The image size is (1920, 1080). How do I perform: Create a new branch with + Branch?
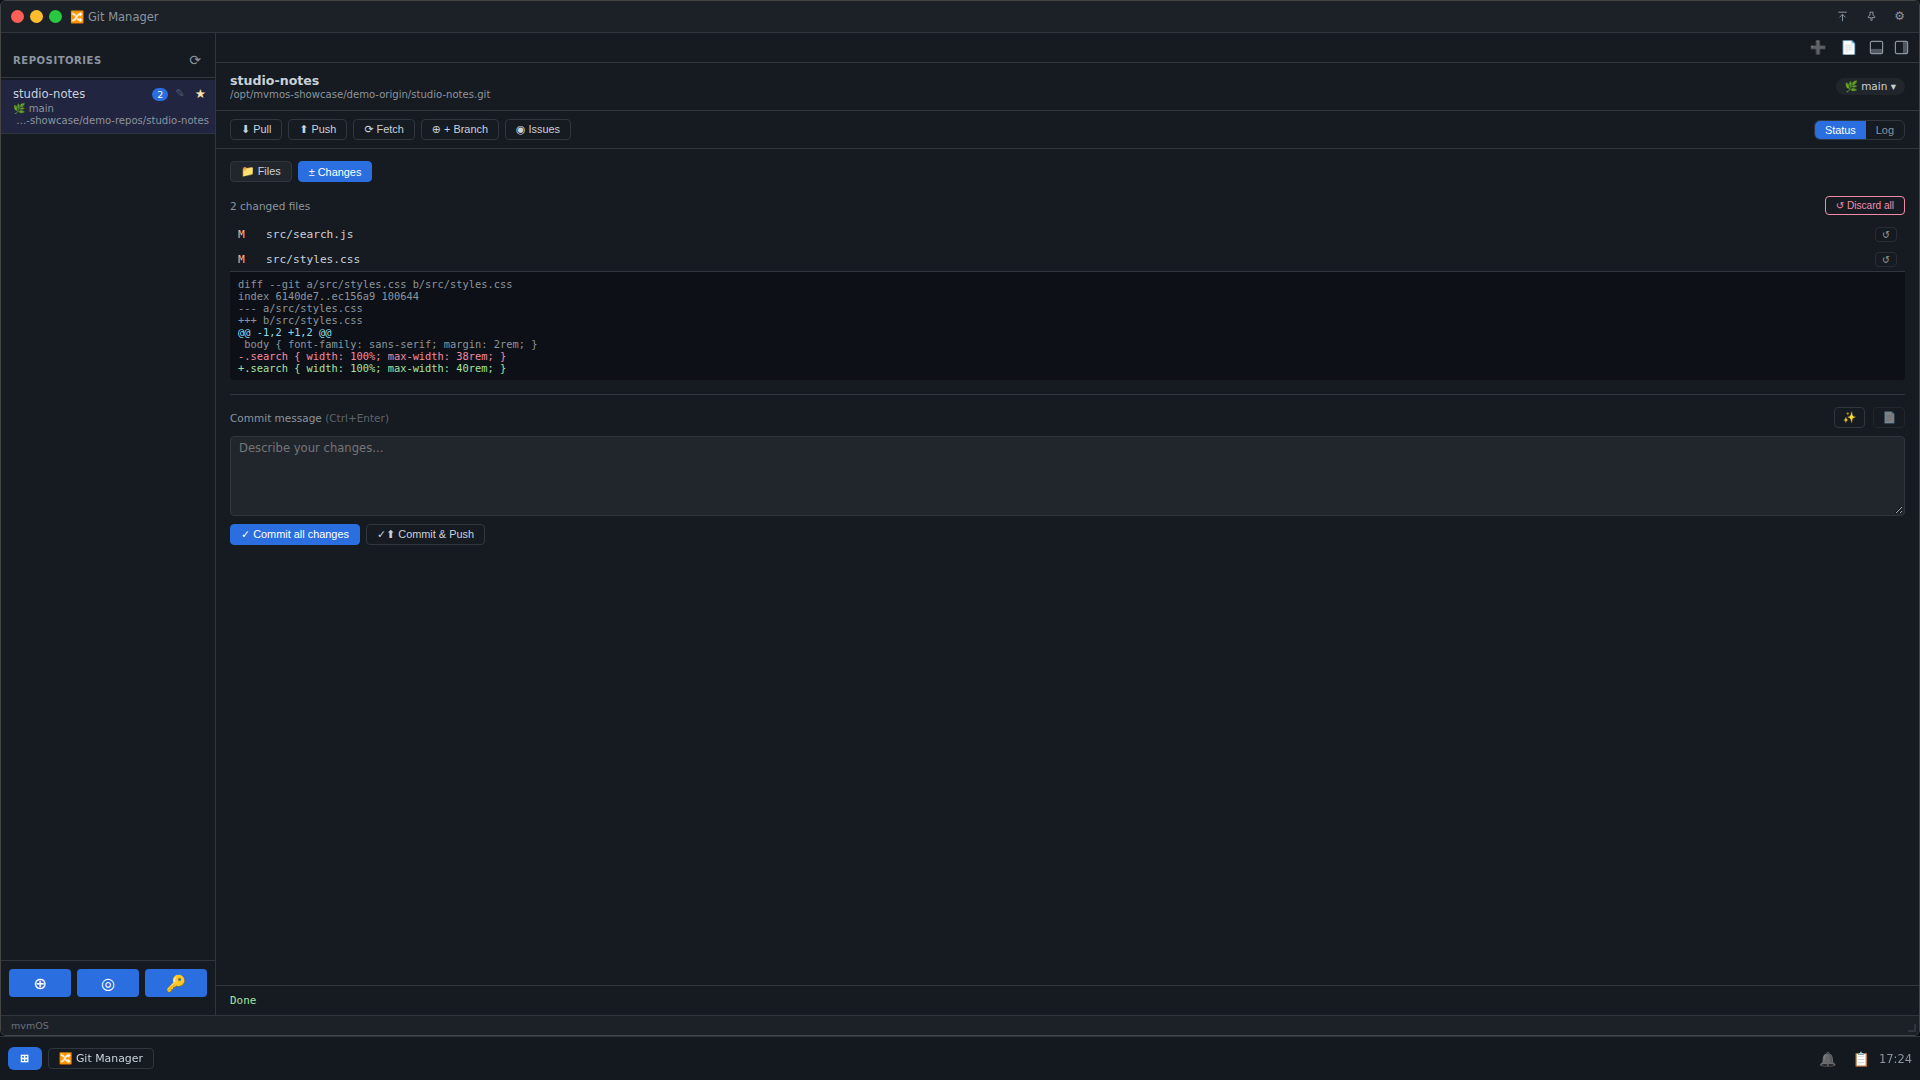point(460,129)
